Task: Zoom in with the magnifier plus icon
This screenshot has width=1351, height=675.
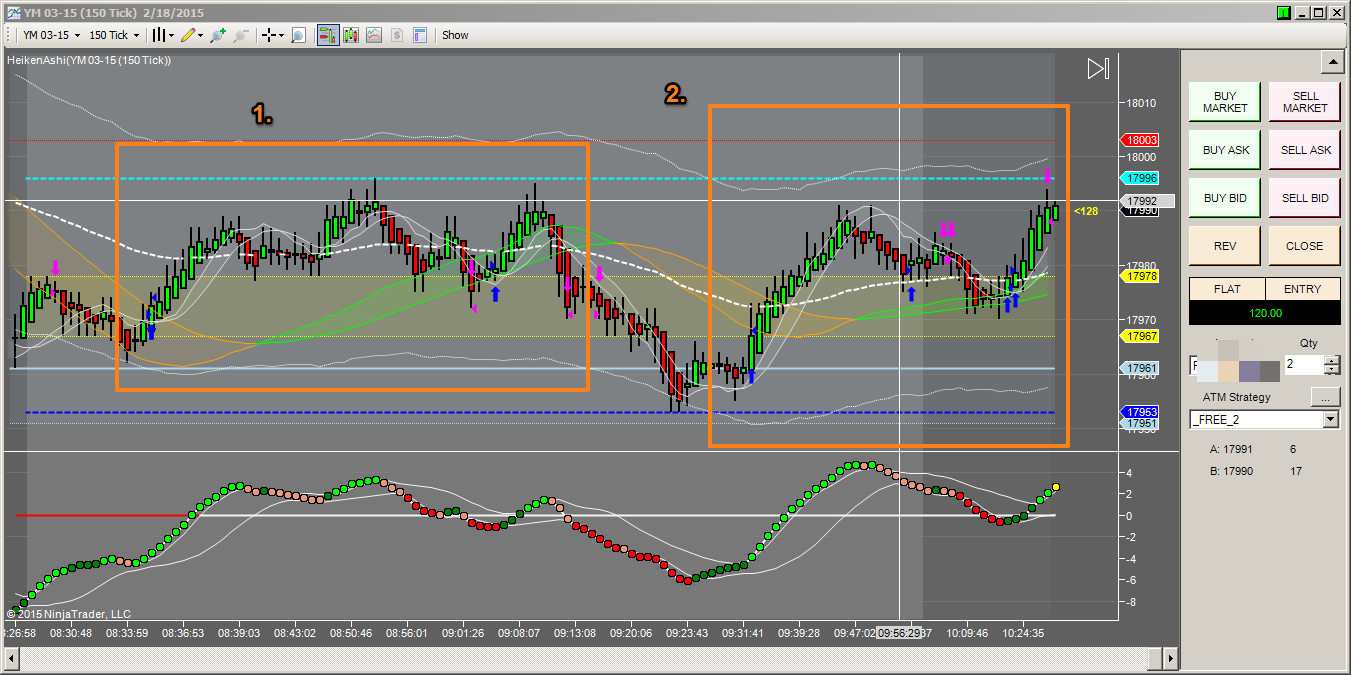Action: [217, 35]
